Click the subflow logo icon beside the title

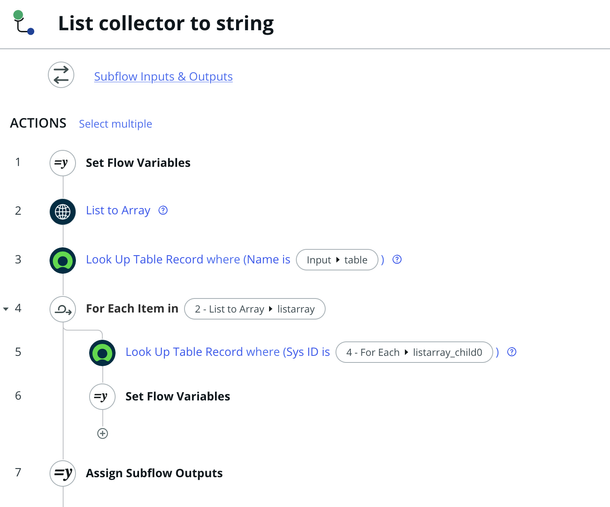pos(23,22)
